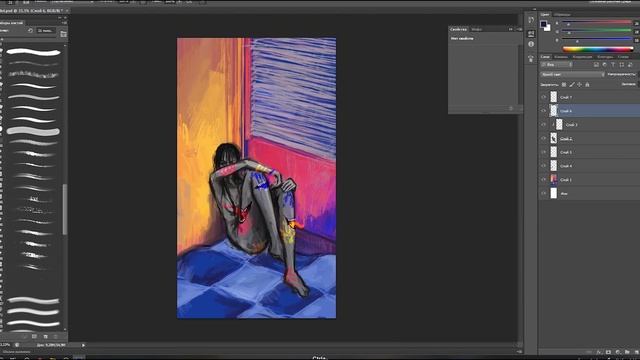Restore brush to original size icon
This screenshot has height=360, width=640.
click(x=30, y=31)
